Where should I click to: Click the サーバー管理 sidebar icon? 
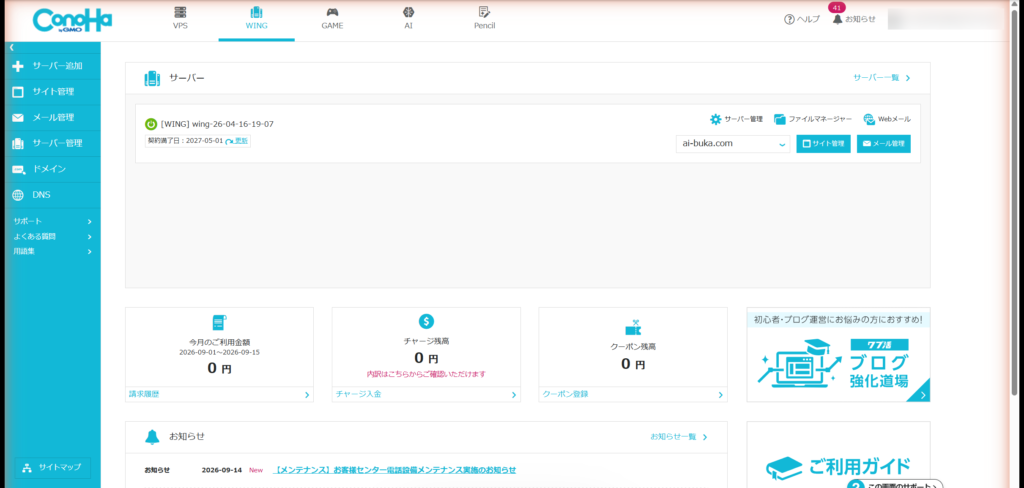(18, 143)
